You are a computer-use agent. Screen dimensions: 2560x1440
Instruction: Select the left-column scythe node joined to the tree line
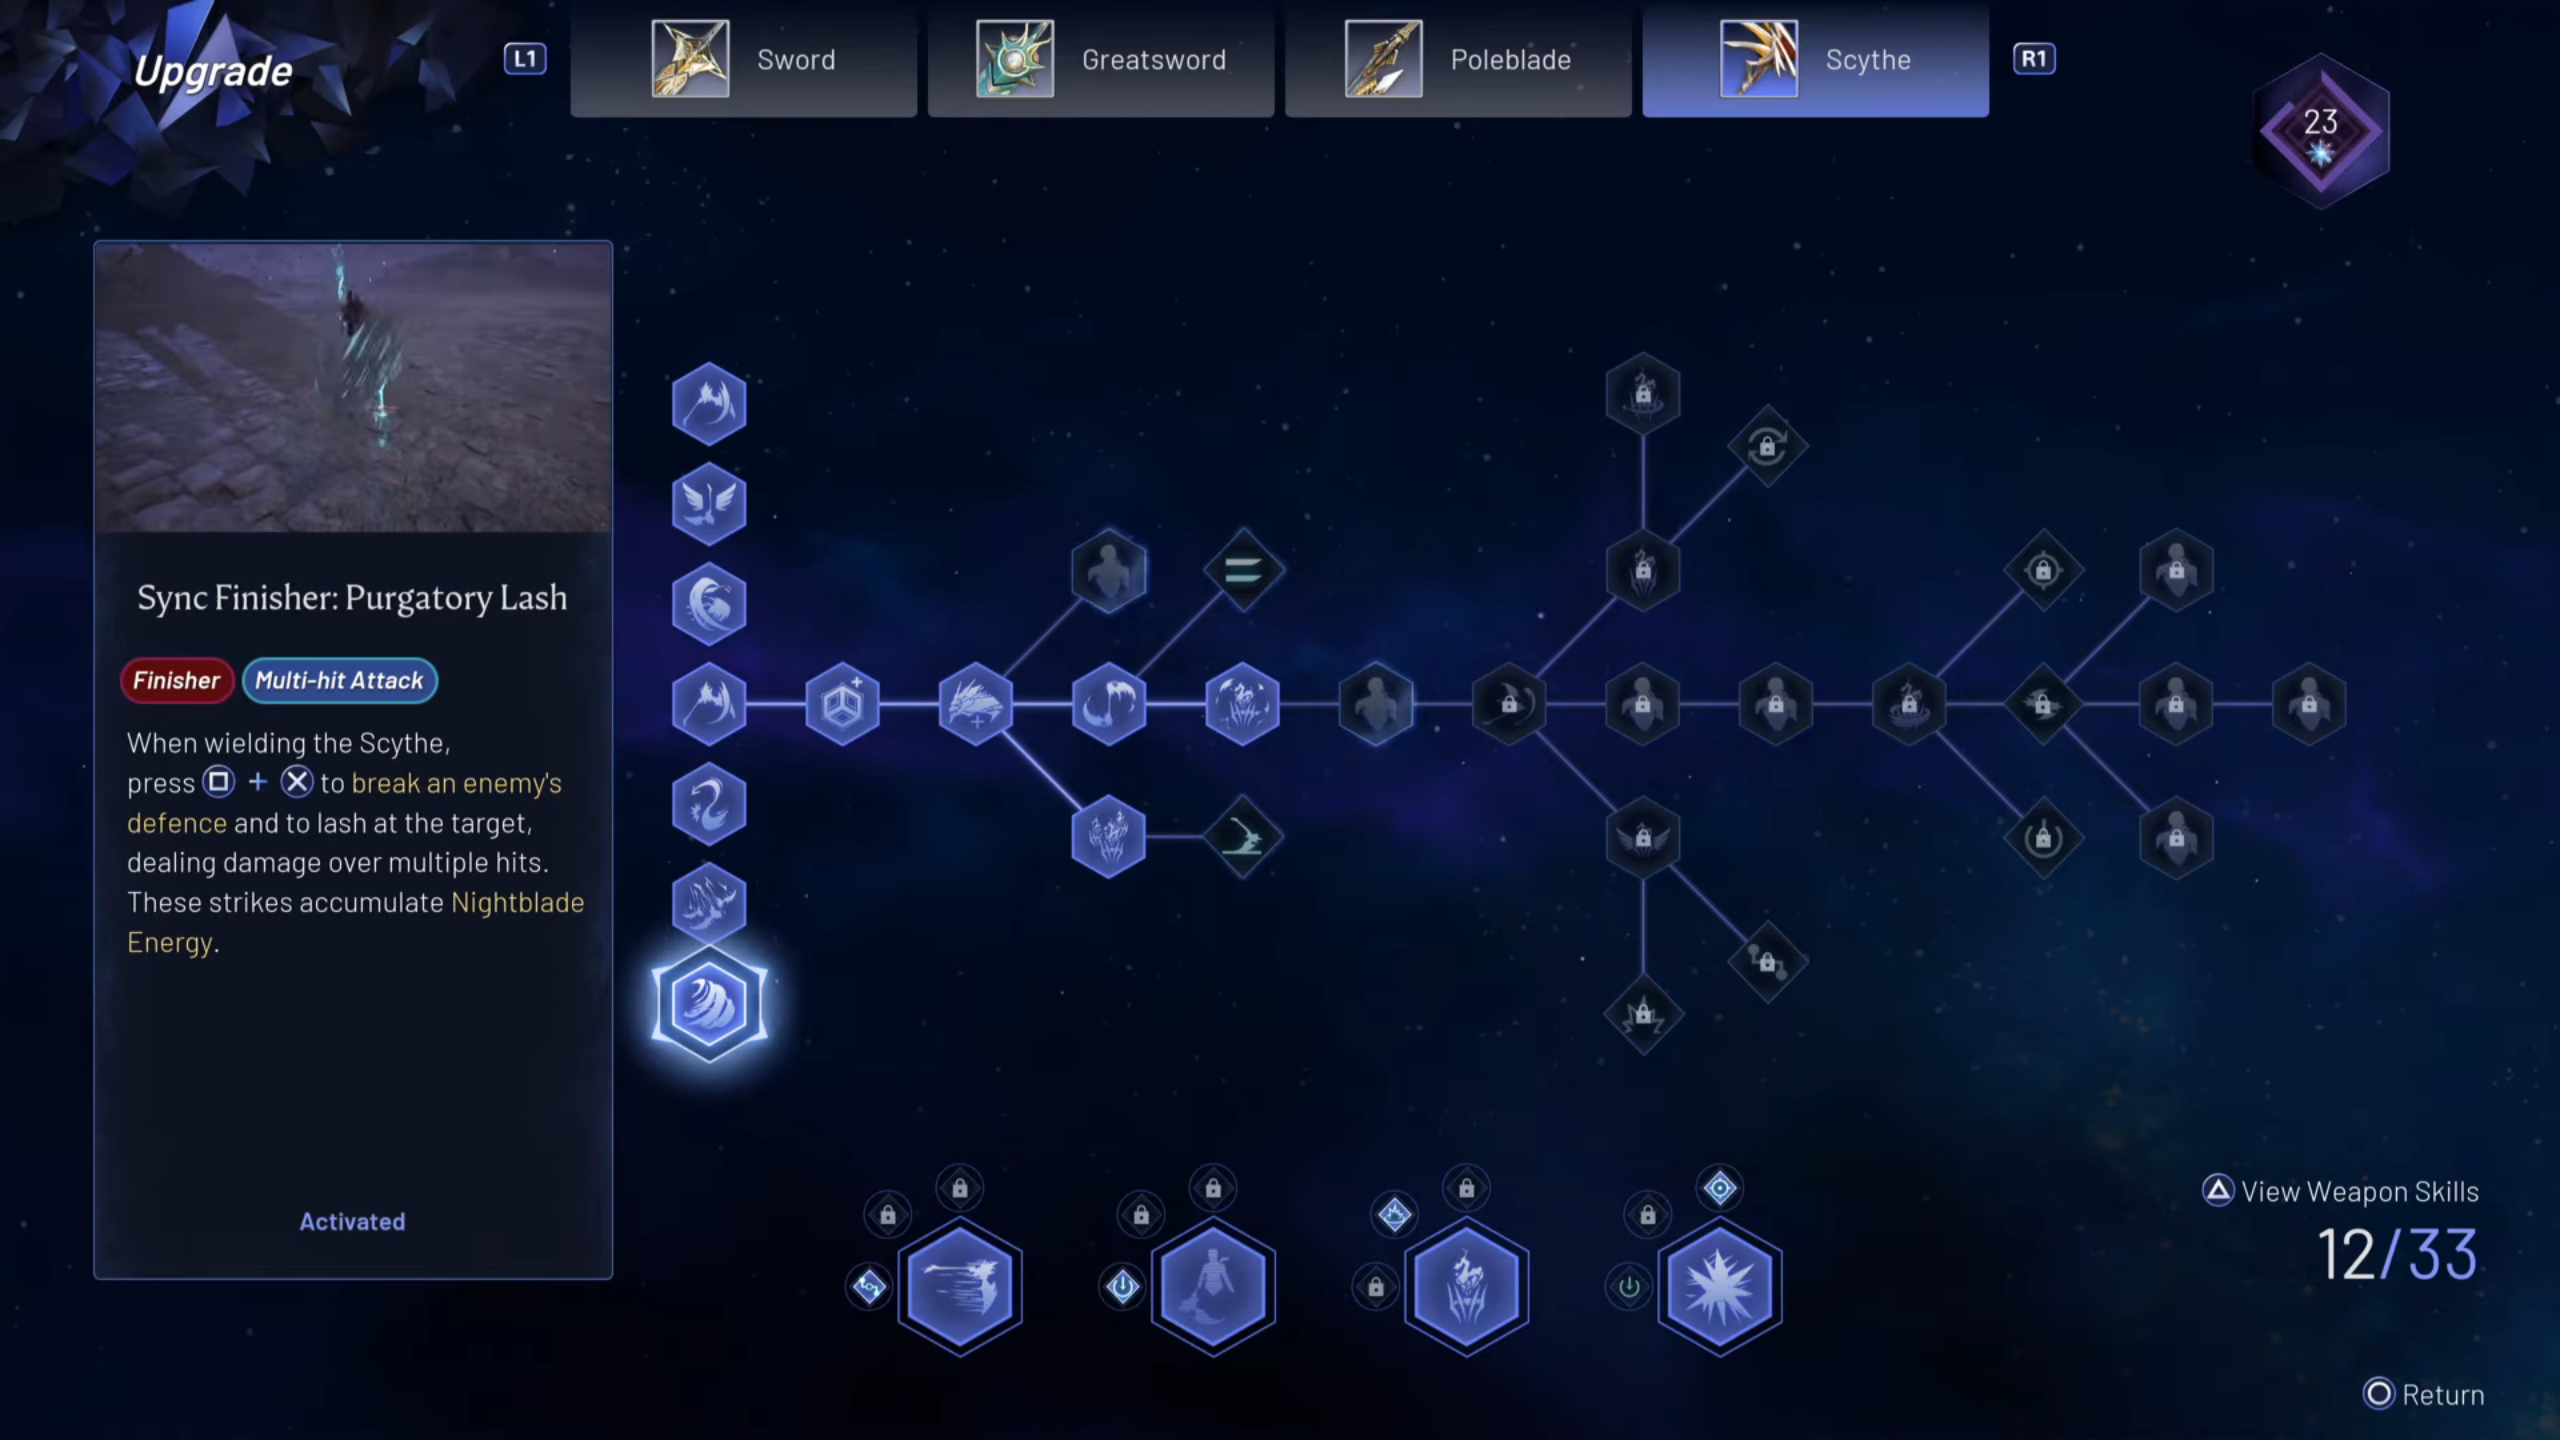(x=709, y=704)
